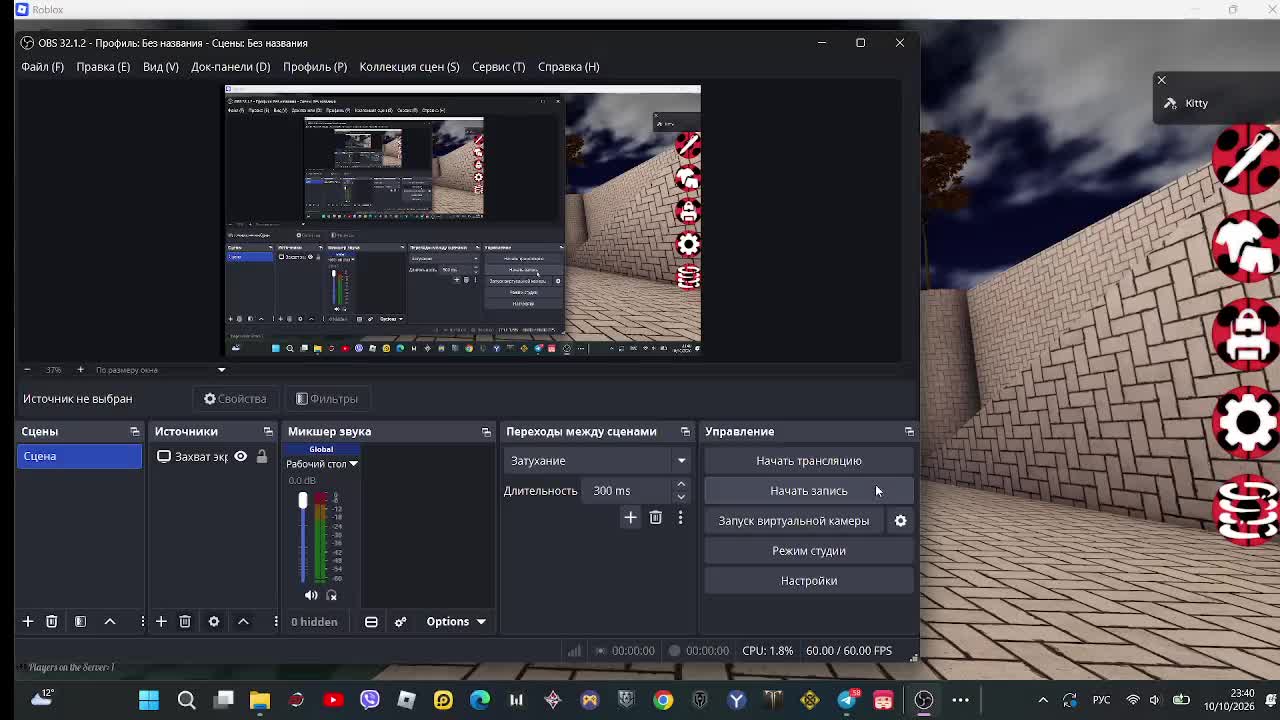Image resolution: width=1280 pixels, height=720 pixels.
Task: Toggle Режим студии button
Action: point(809,550)
